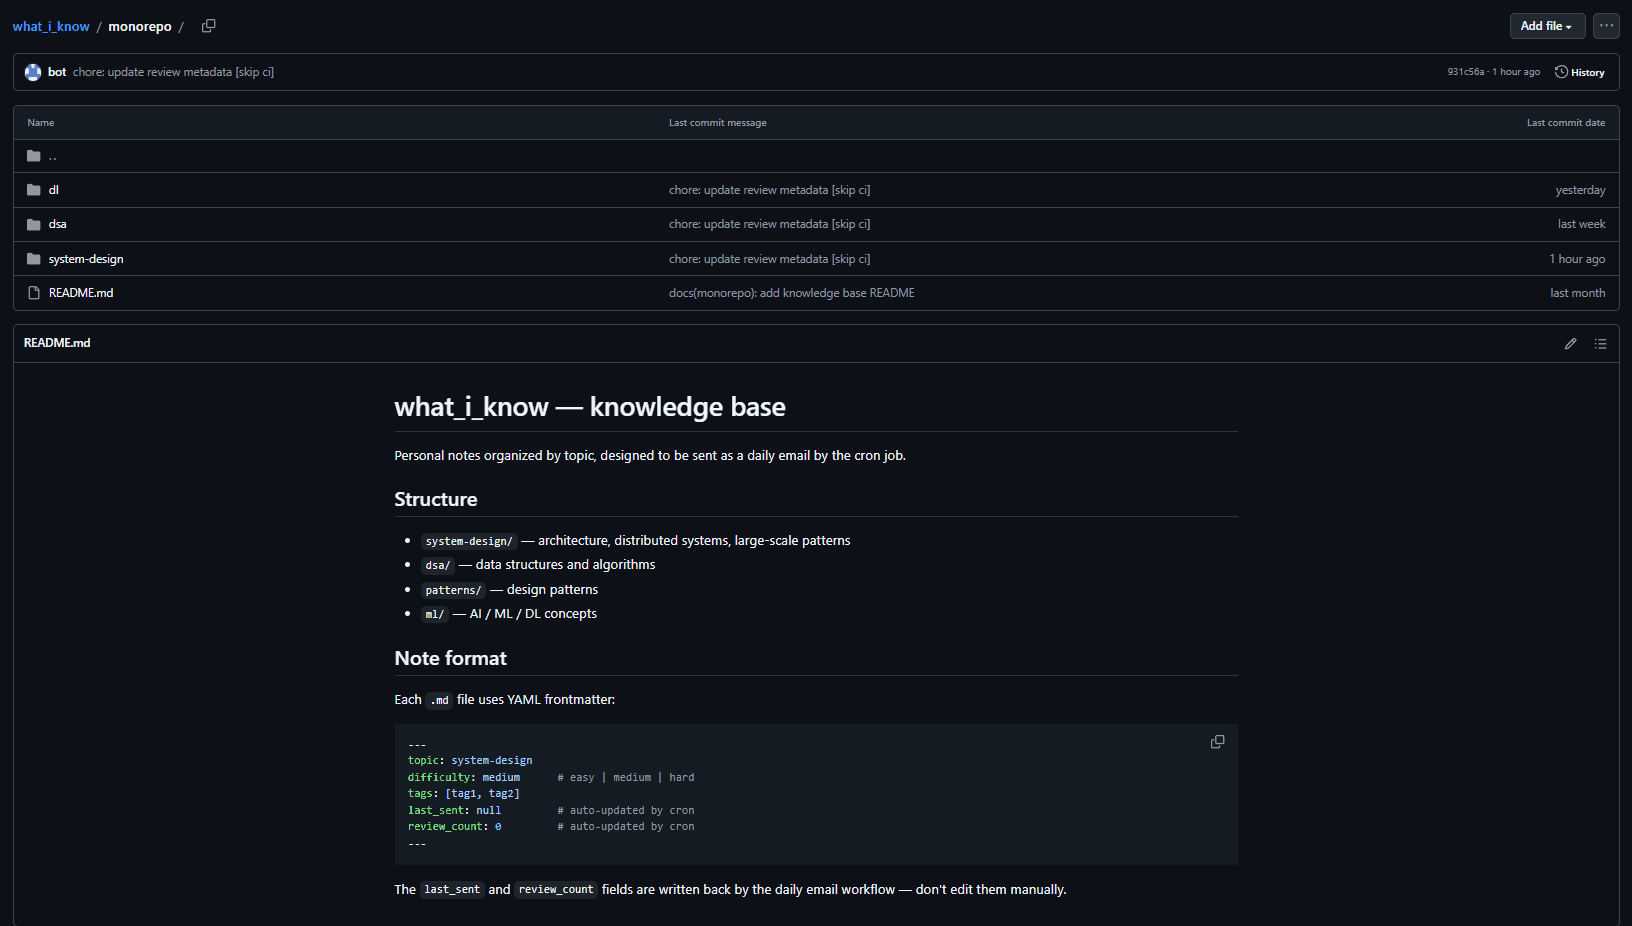The image size is (1632, 926).
Task: Click the Last commit message column header
Action: 717,123
